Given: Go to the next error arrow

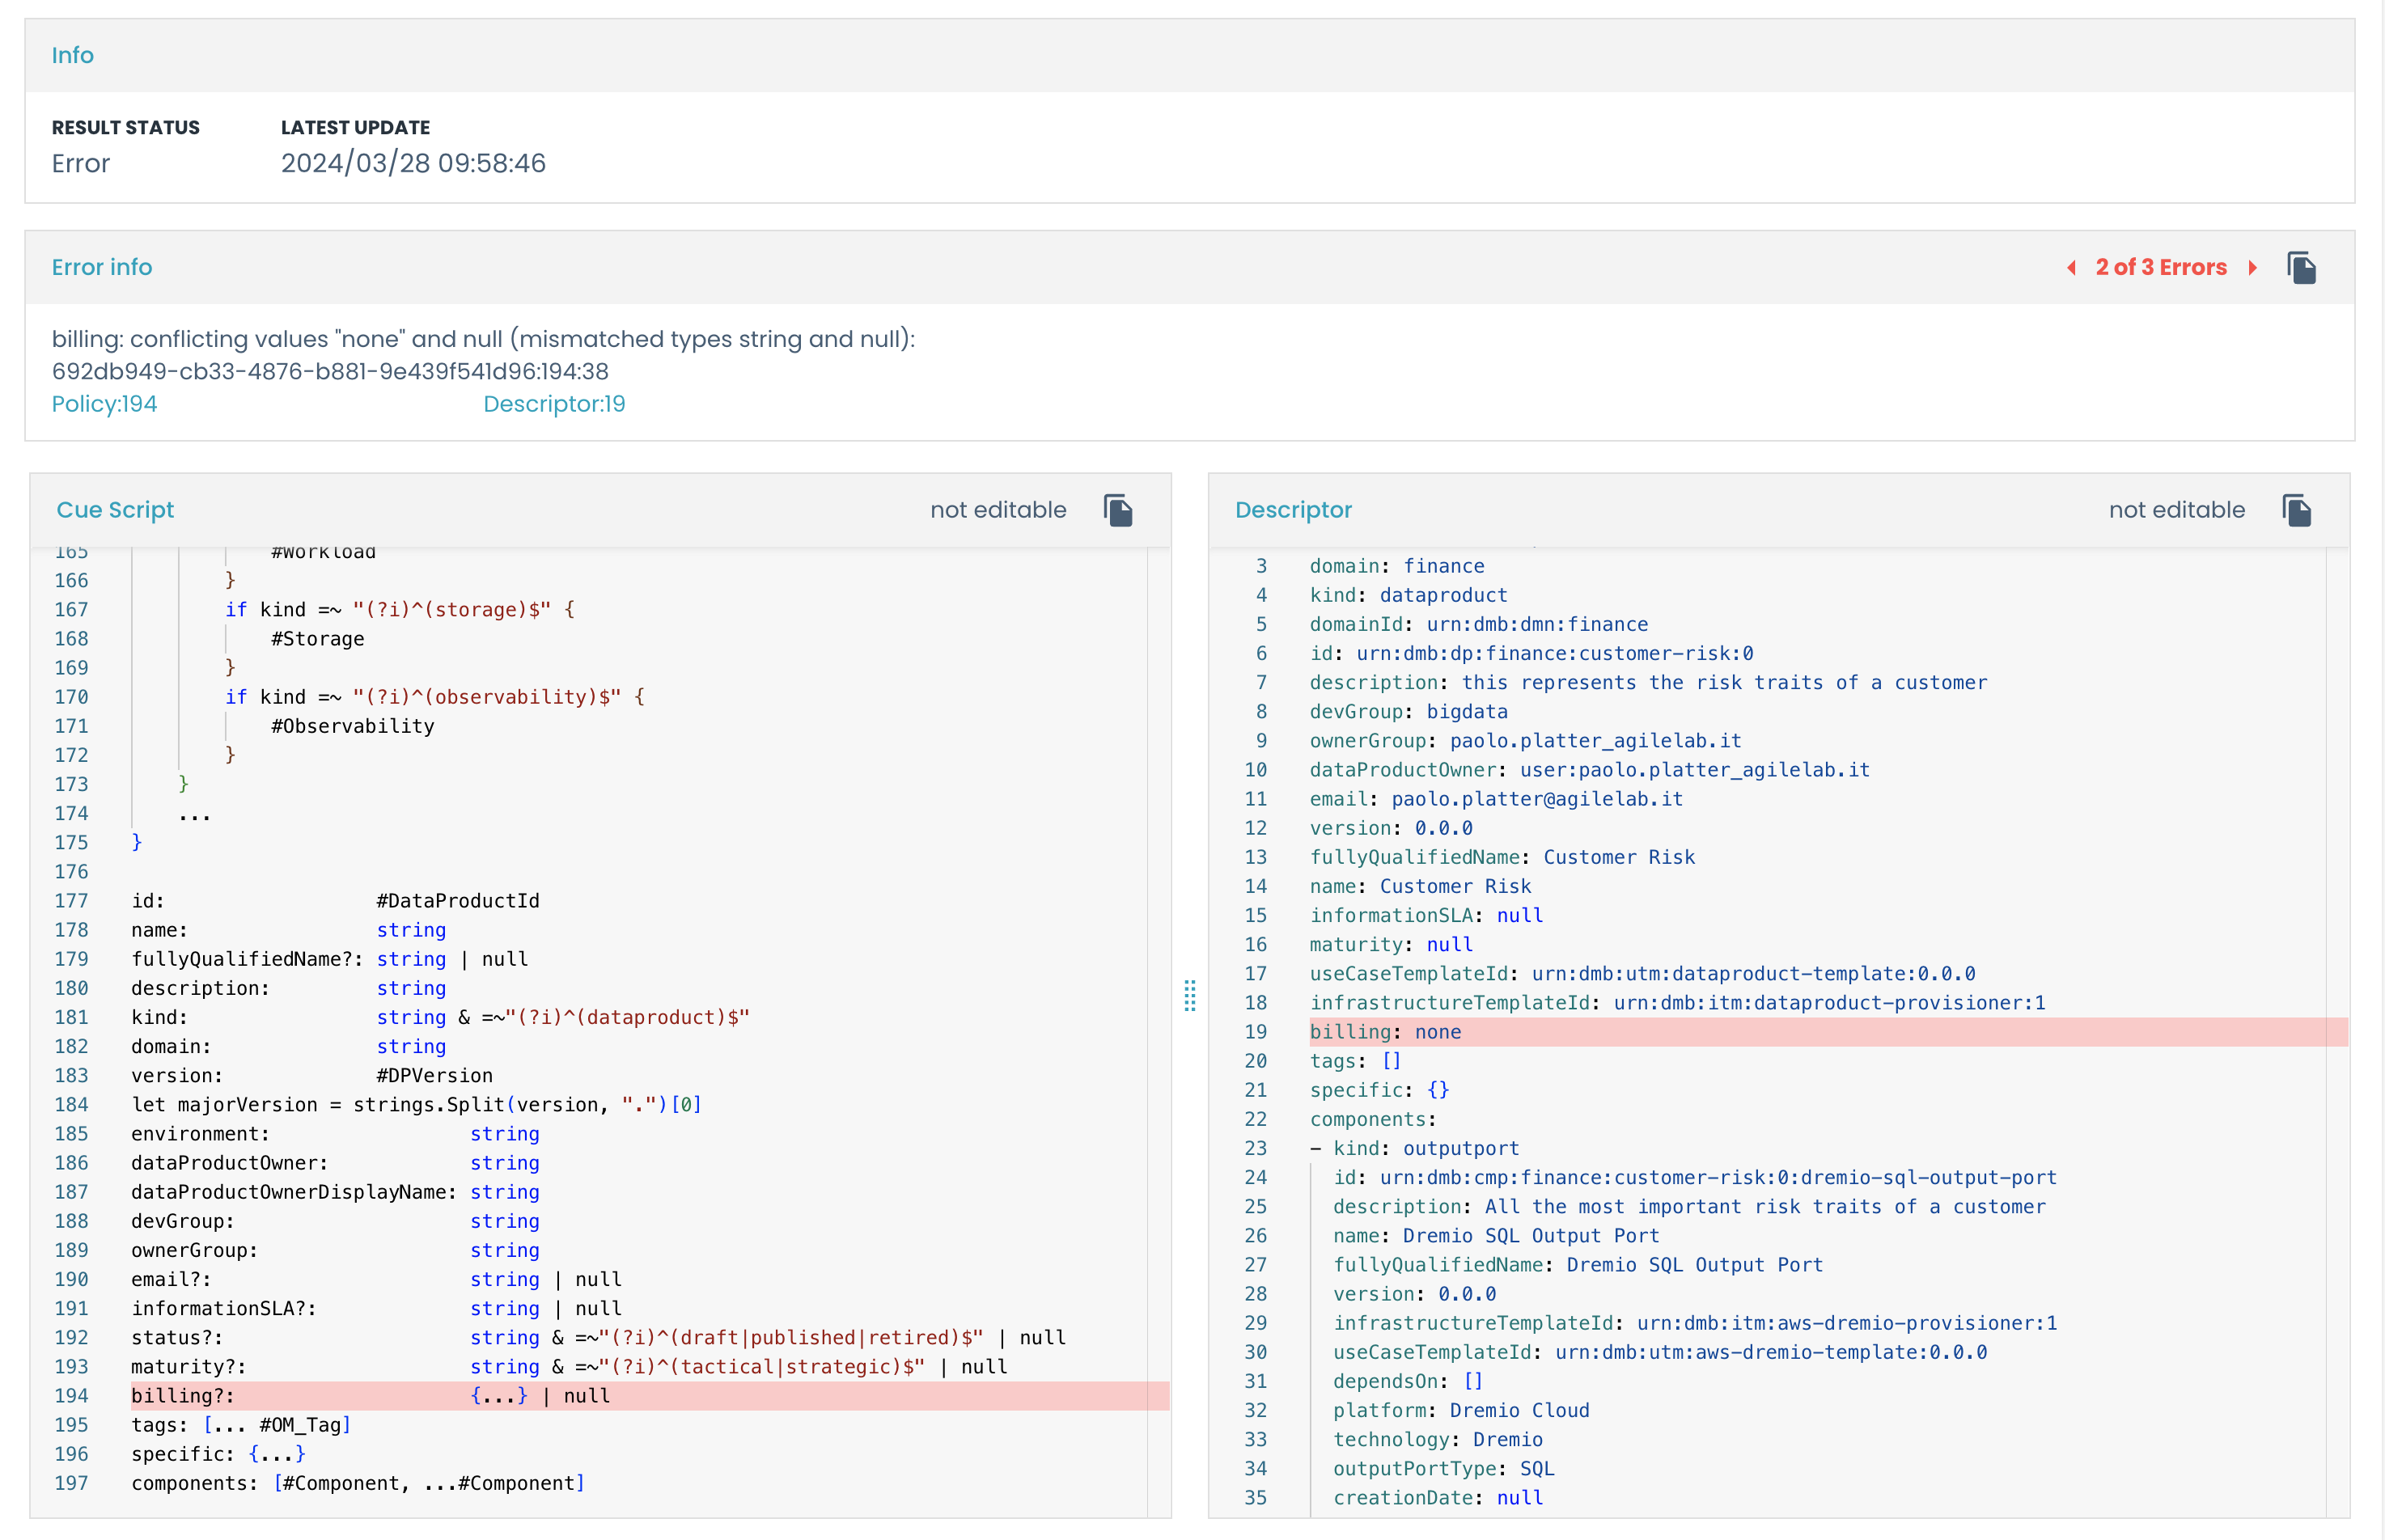Looking at the screenshot, I should tap(2252, 267).
